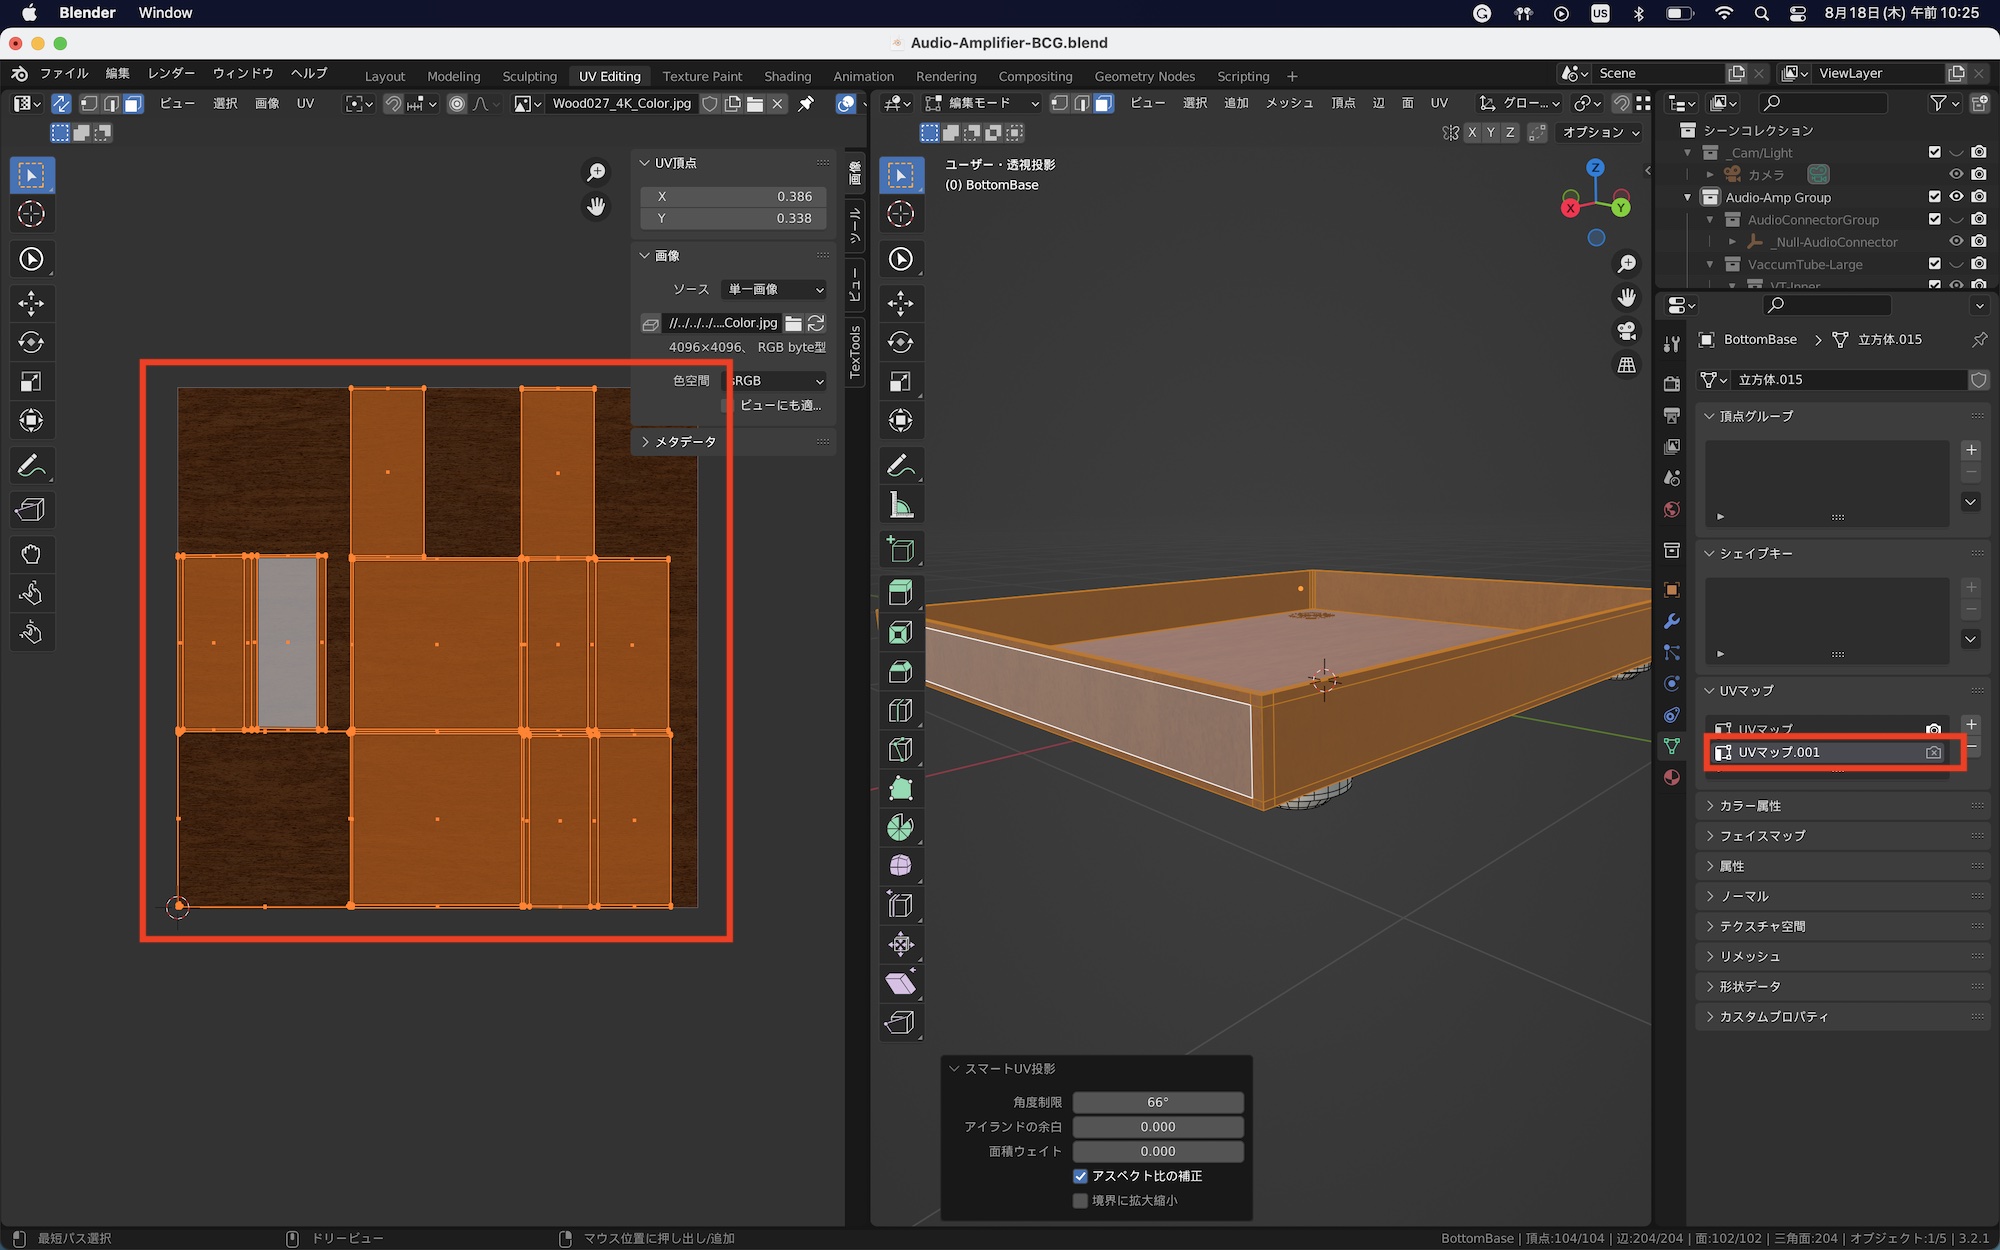Toggle camera view in 3D viewport
The height and width of the screenshot is (1250, 2000).
coord(1627,331)
